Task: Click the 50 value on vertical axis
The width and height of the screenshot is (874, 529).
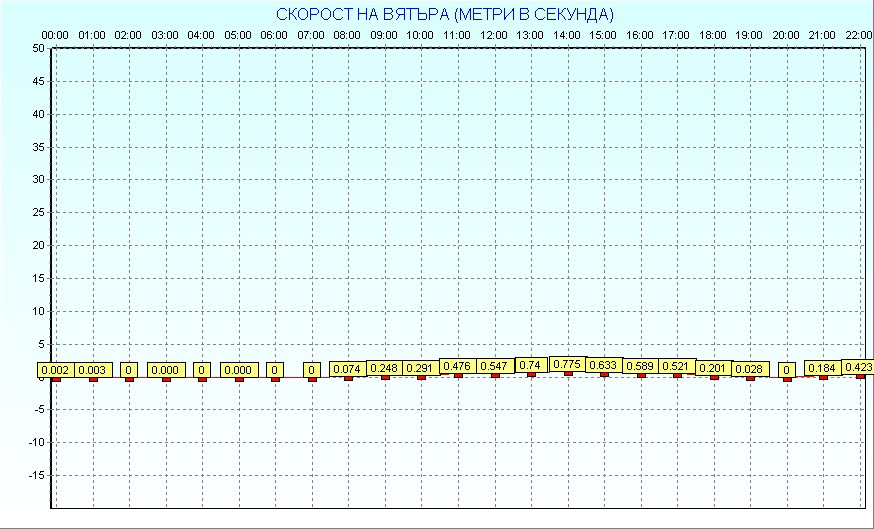Action: coord(38,48)
